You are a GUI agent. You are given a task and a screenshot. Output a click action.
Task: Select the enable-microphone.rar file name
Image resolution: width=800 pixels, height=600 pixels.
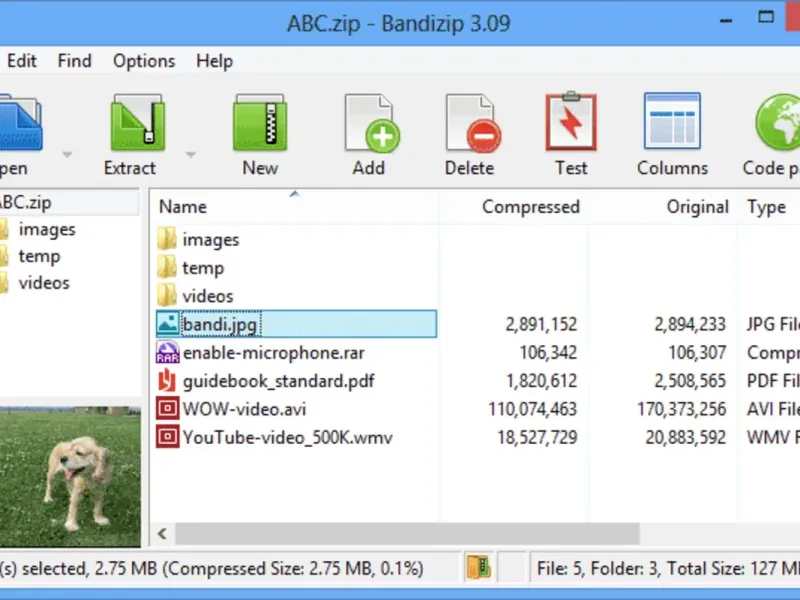(x=273, y=353)
